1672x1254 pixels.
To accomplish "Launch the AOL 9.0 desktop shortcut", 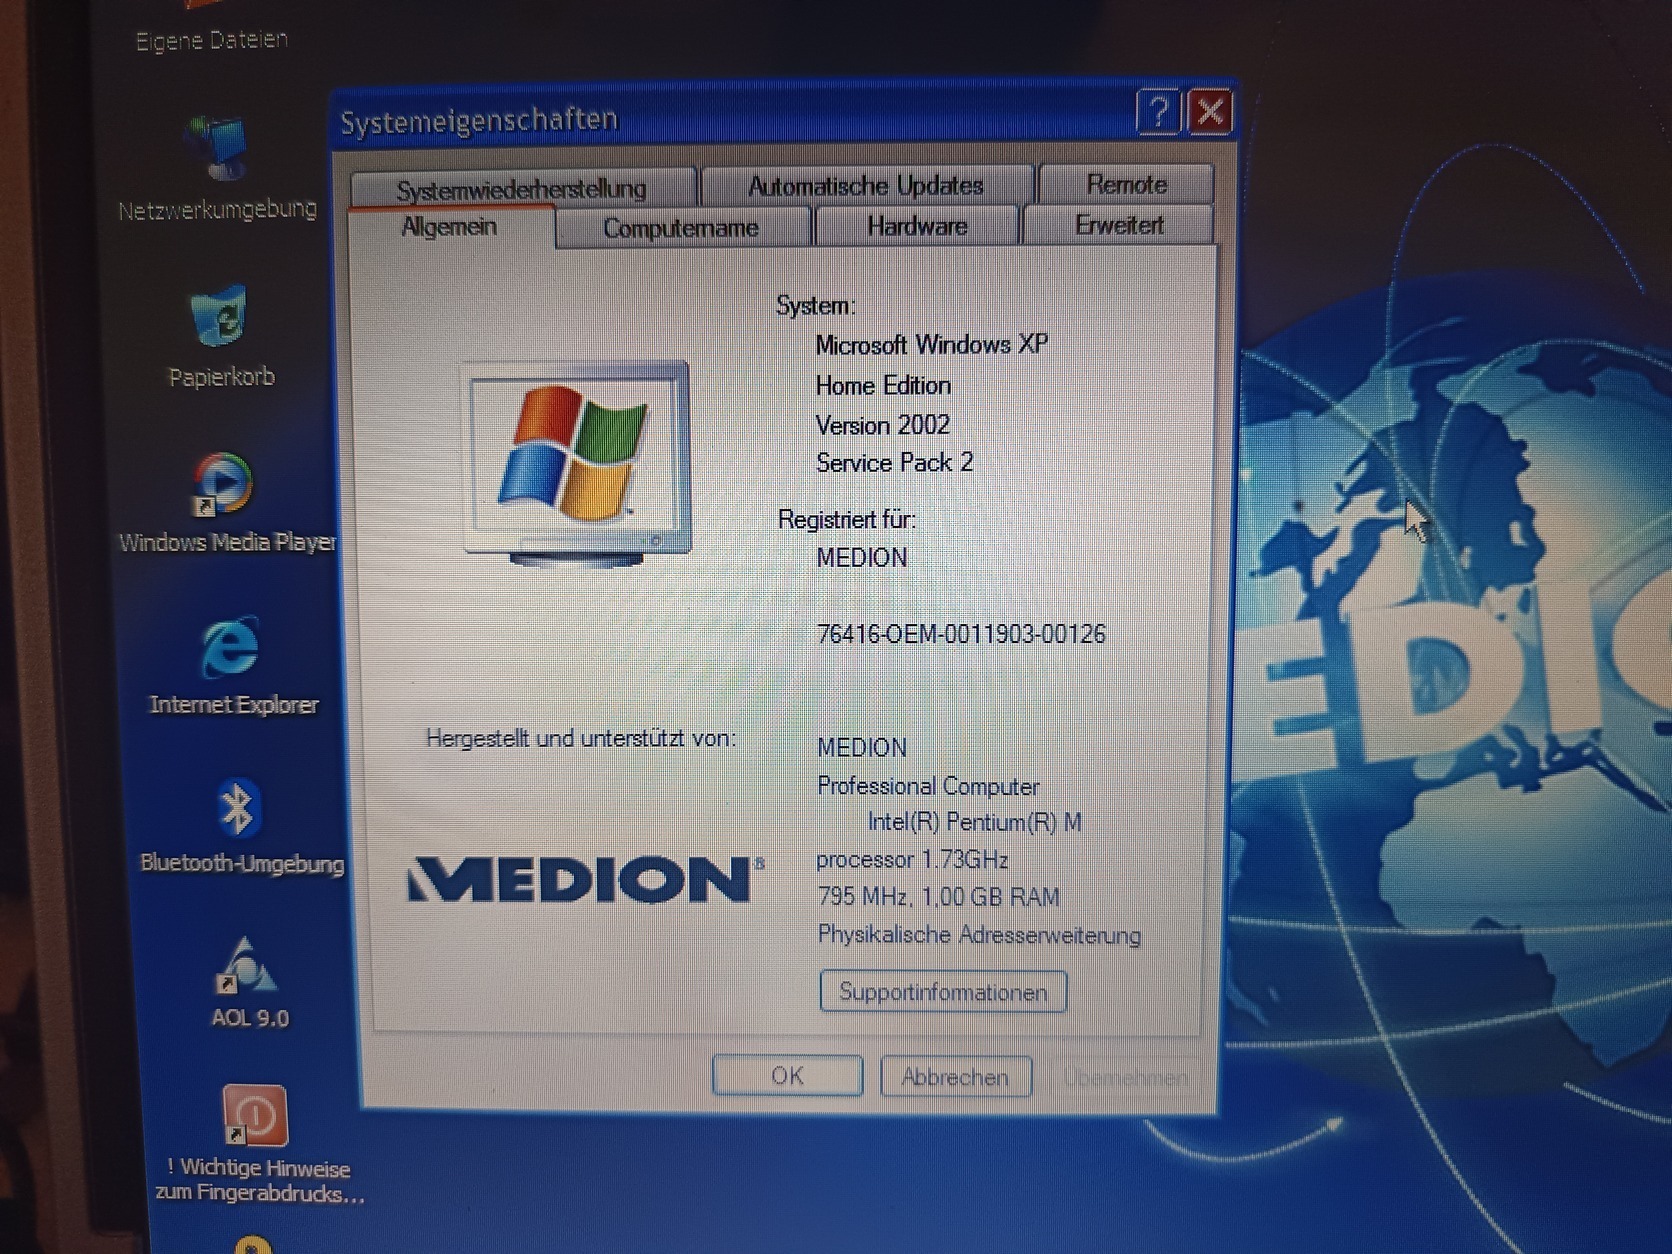I will pyautogui.click(x=246, y=967).
